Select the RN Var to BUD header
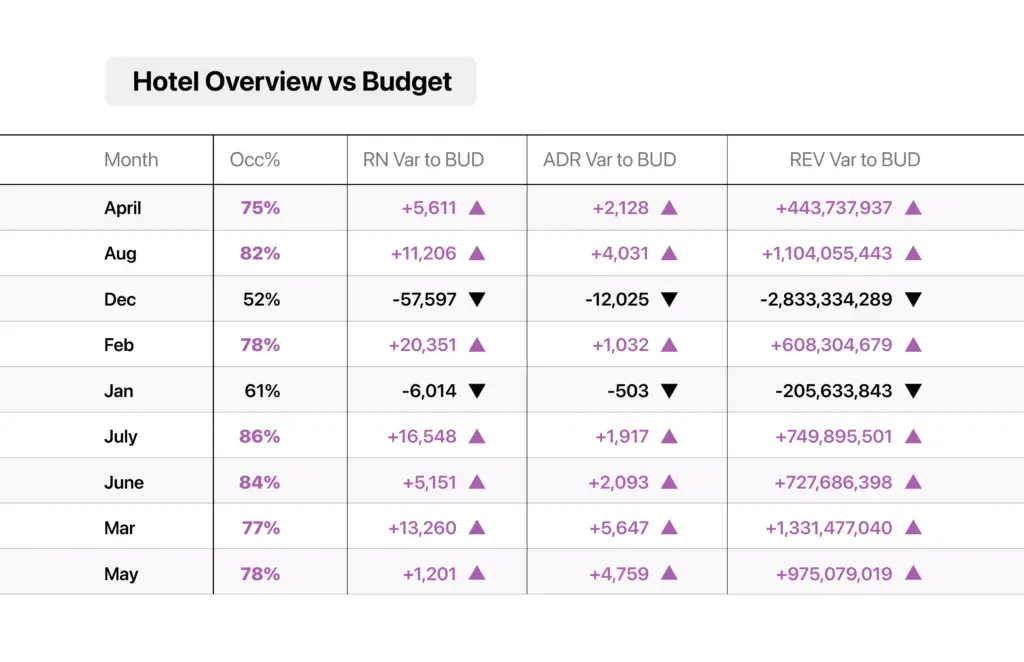The image size is (1024, 662). 423,160
